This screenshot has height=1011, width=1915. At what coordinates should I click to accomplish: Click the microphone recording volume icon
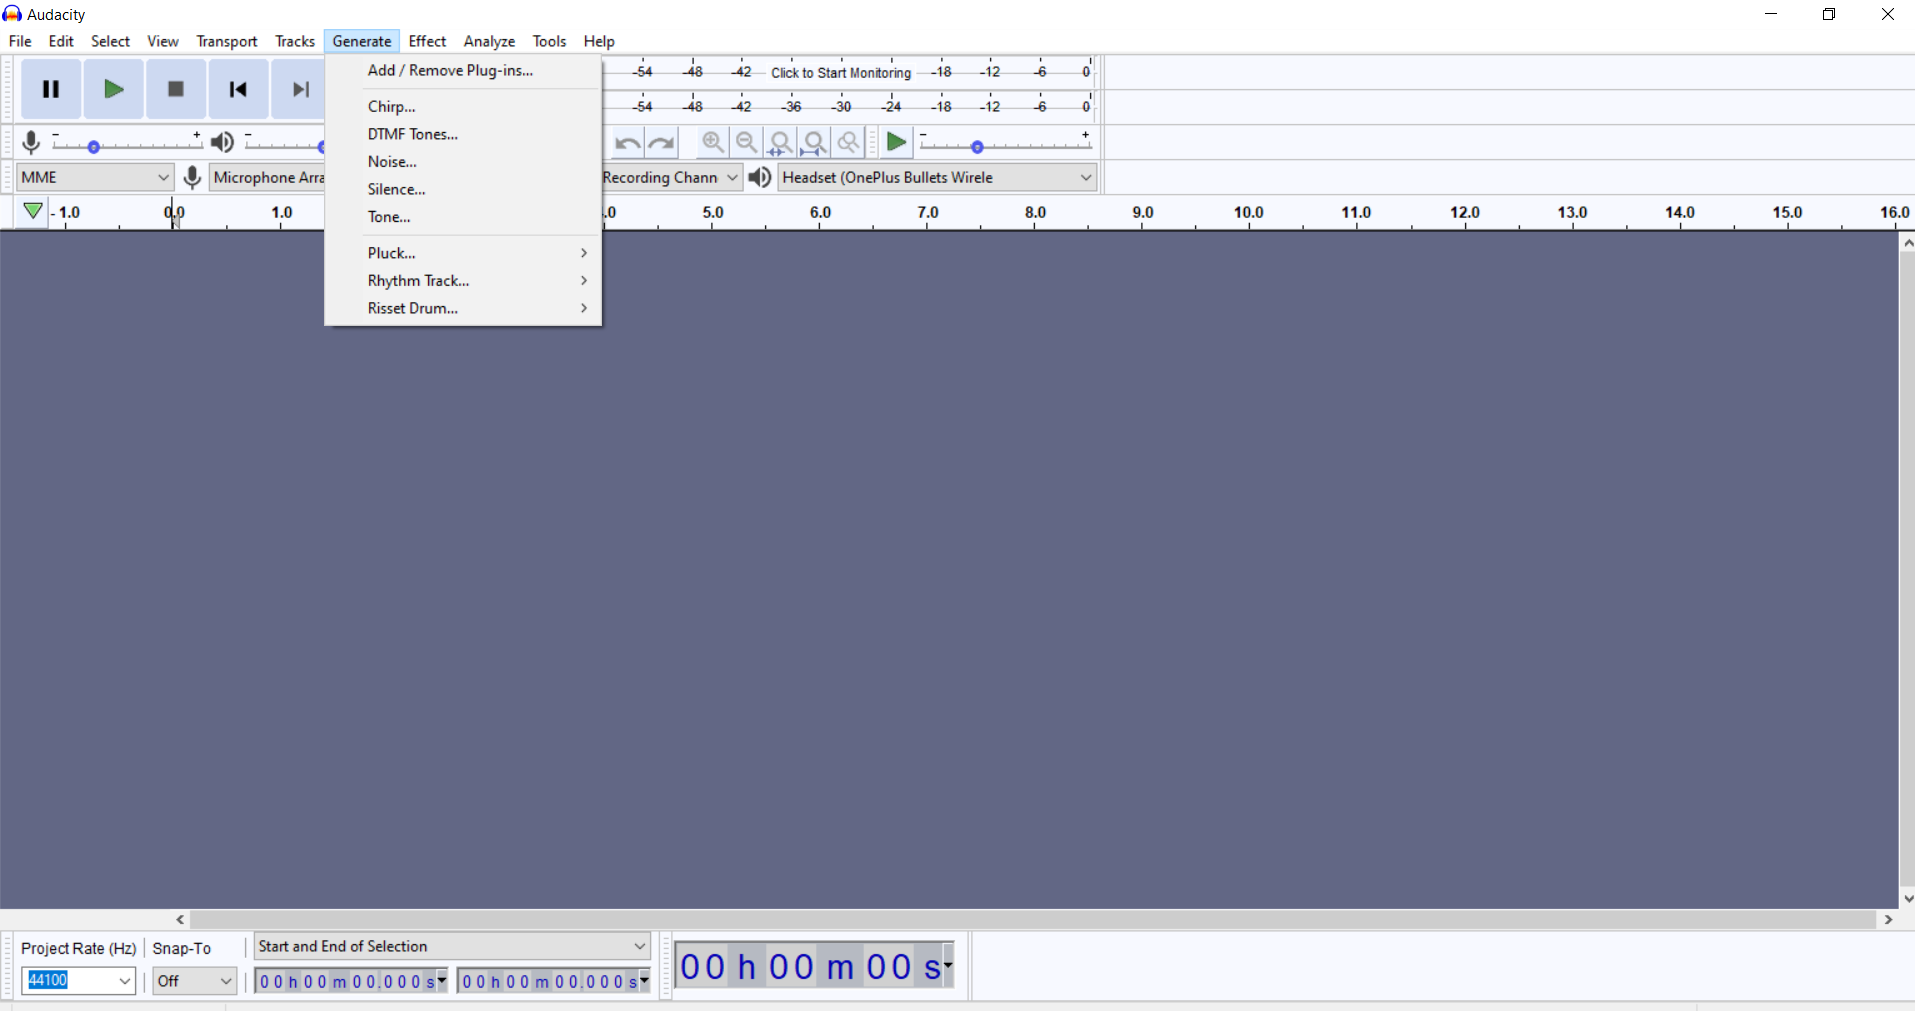(x=31, y=143)
